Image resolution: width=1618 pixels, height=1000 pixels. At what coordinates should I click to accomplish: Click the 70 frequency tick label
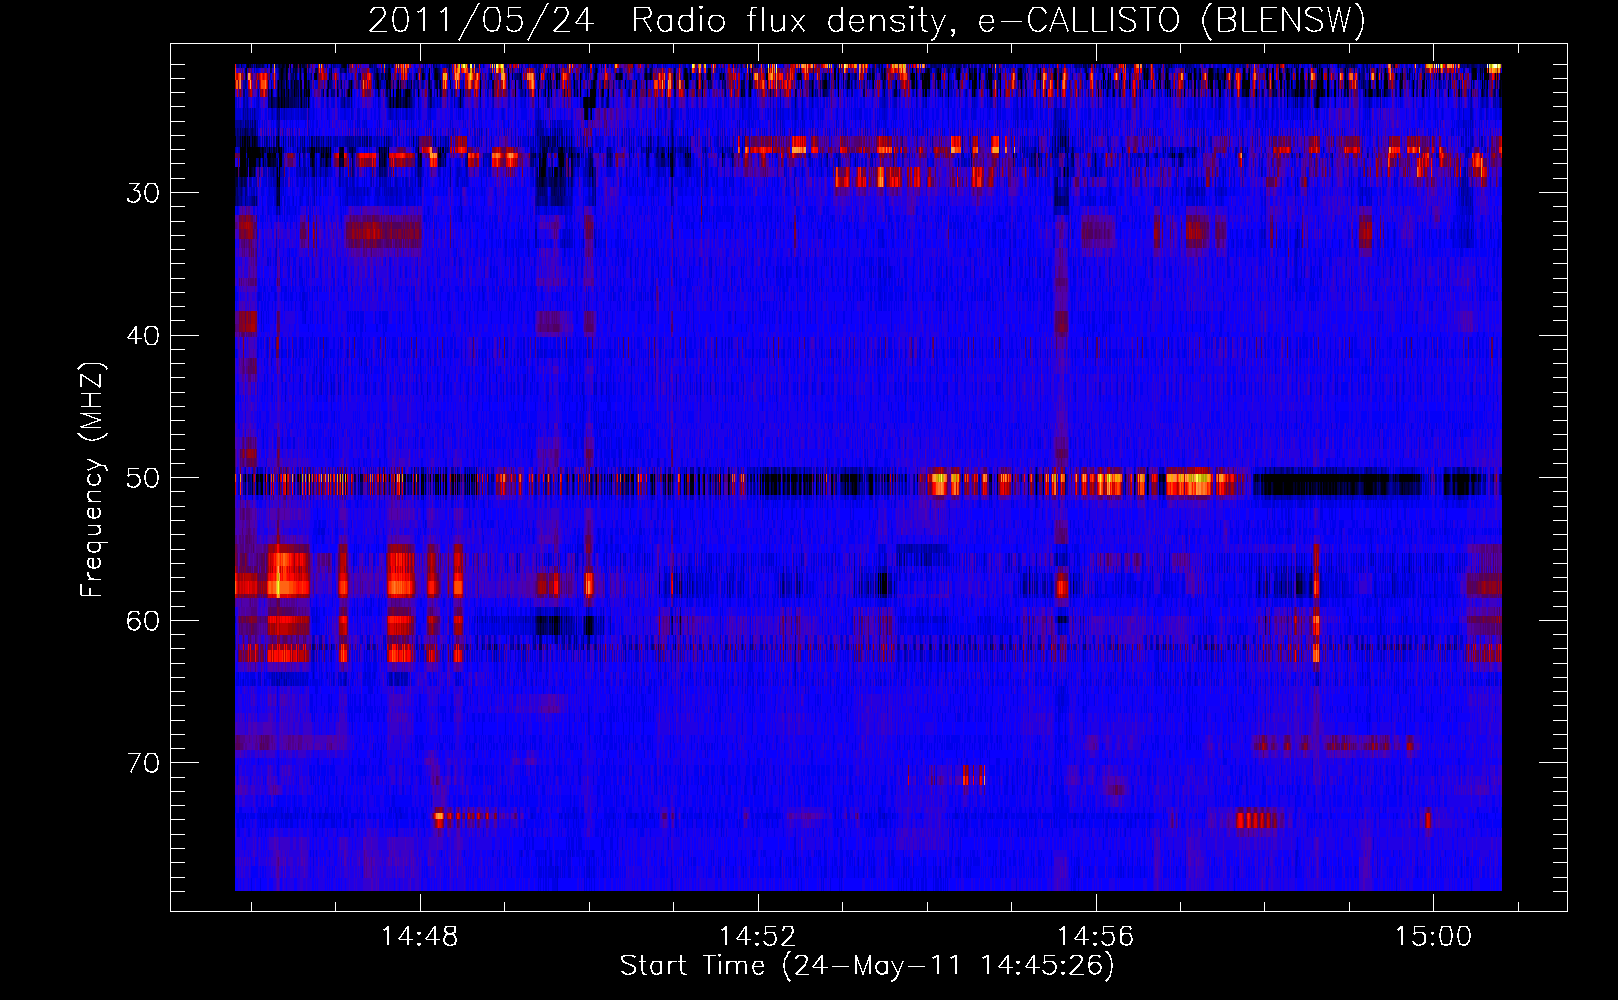143,763
